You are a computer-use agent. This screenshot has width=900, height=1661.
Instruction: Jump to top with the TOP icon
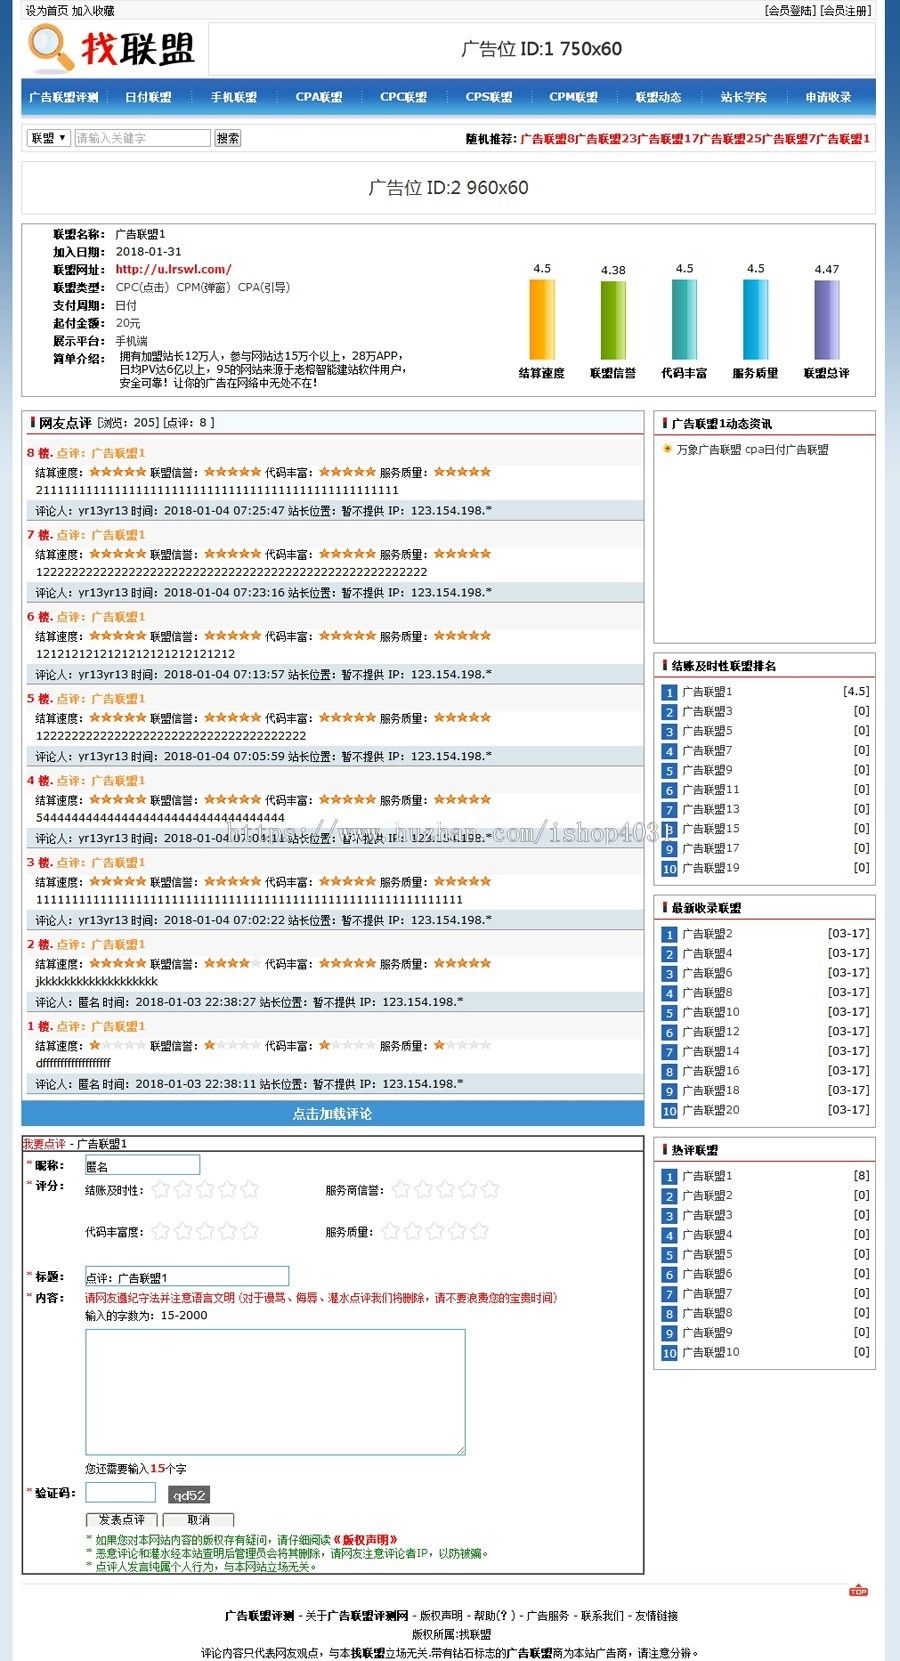858,1590
